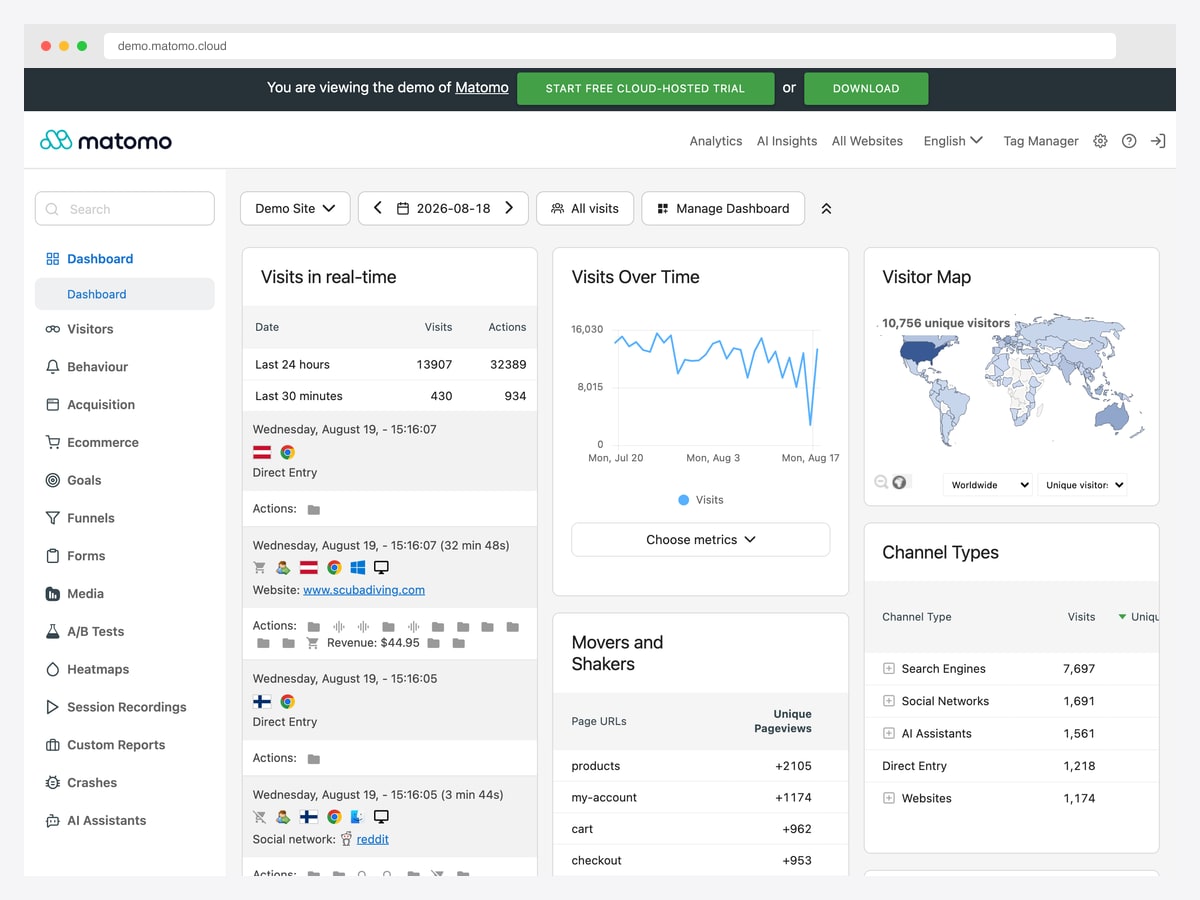Viewport: 1200px width, 900px height.
Task: Expand the Websites row
Action: click(x=888, y=798)
